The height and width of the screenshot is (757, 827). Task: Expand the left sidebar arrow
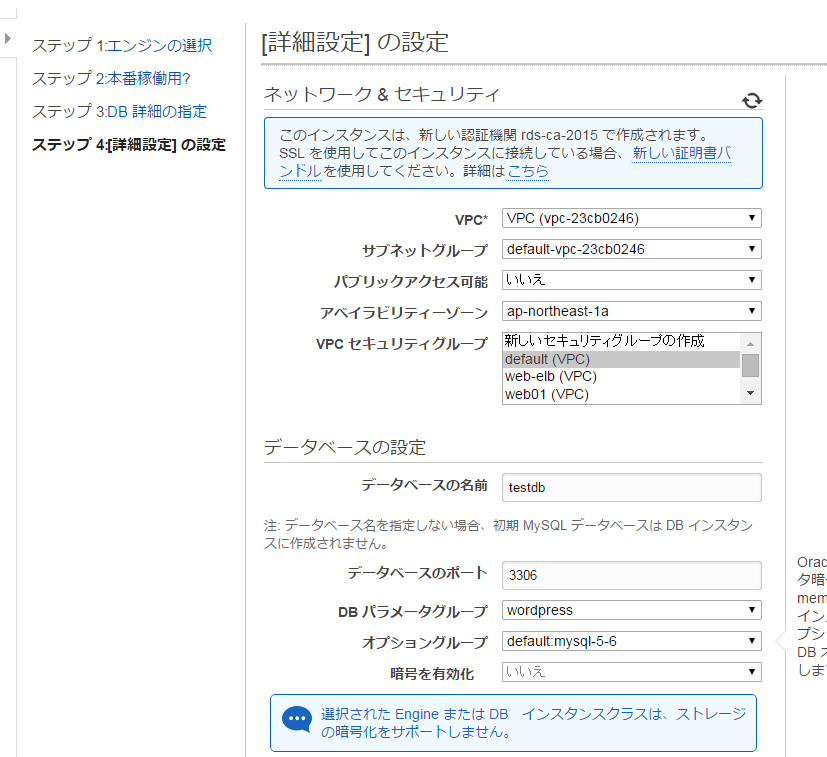coord(8,39)
